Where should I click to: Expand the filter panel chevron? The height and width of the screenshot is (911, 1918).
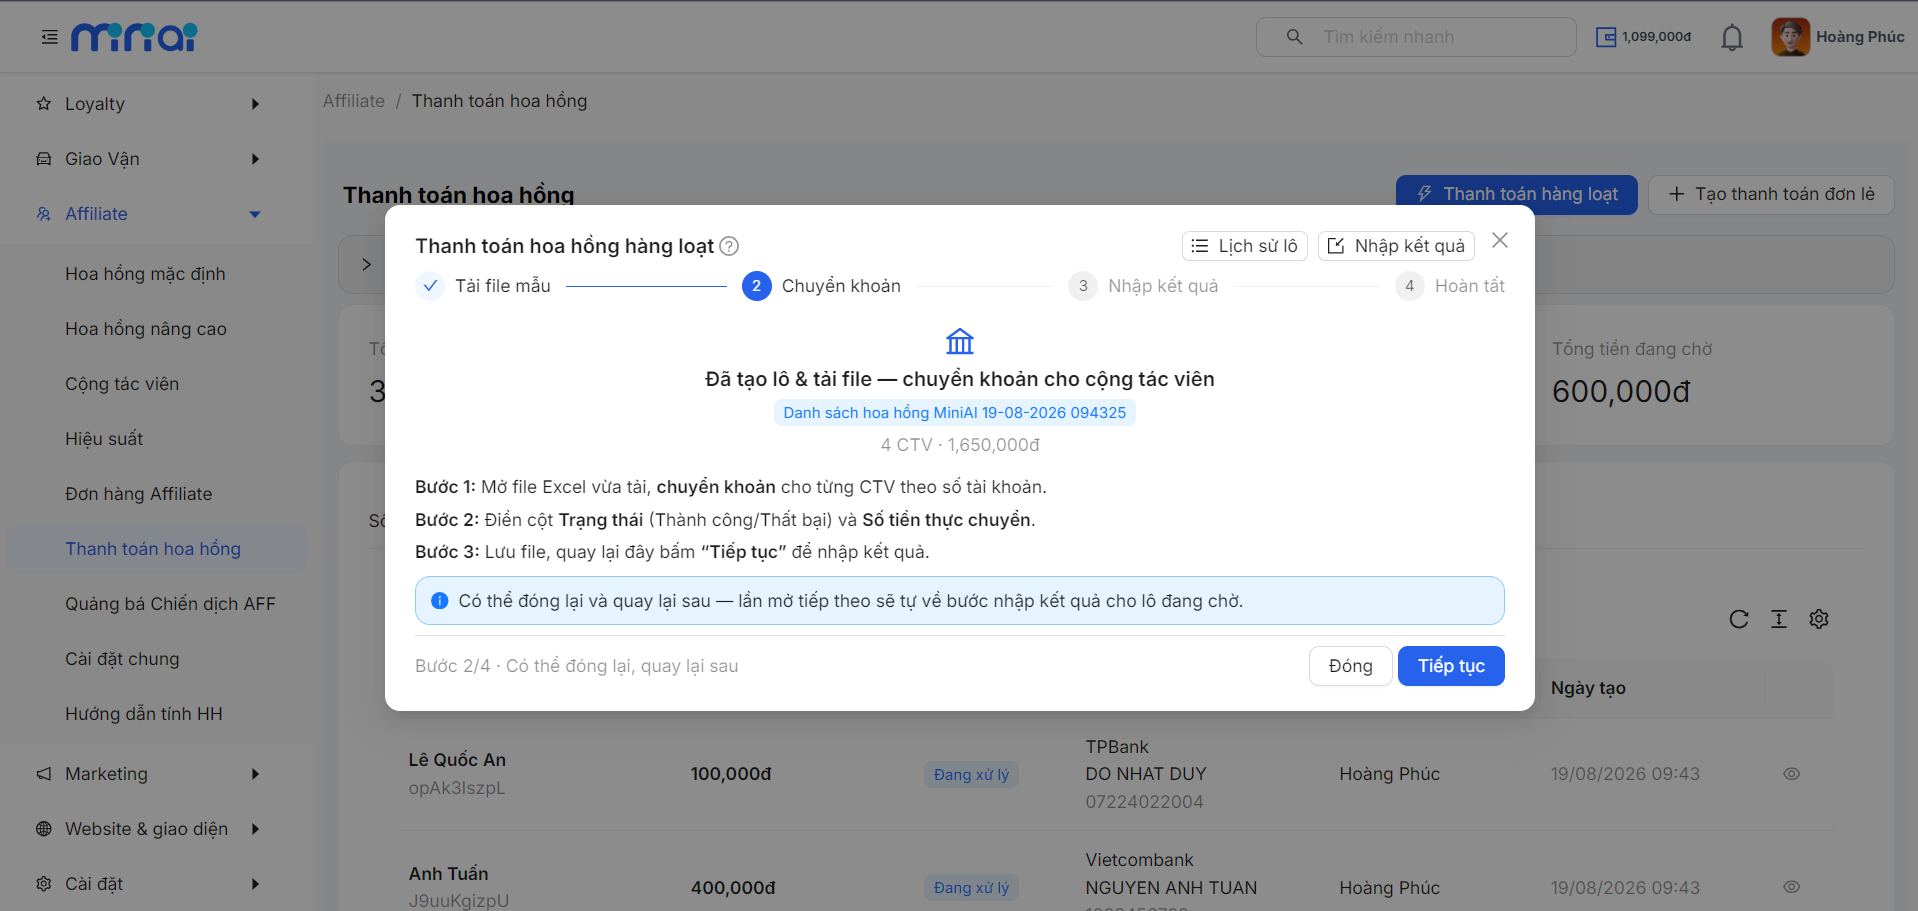click(x=366, y=265)
